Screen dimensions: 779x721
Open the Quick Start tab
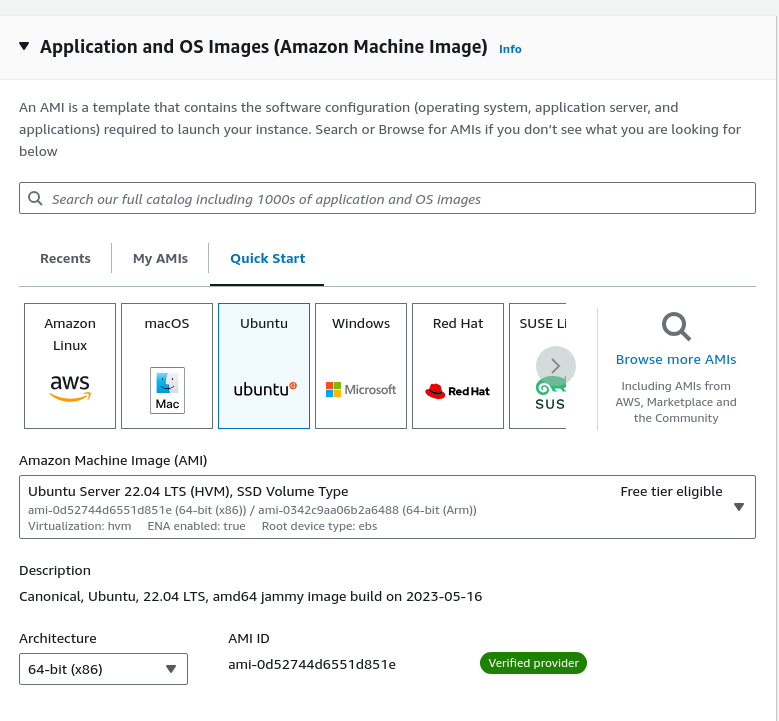click(x=267, y=258)
